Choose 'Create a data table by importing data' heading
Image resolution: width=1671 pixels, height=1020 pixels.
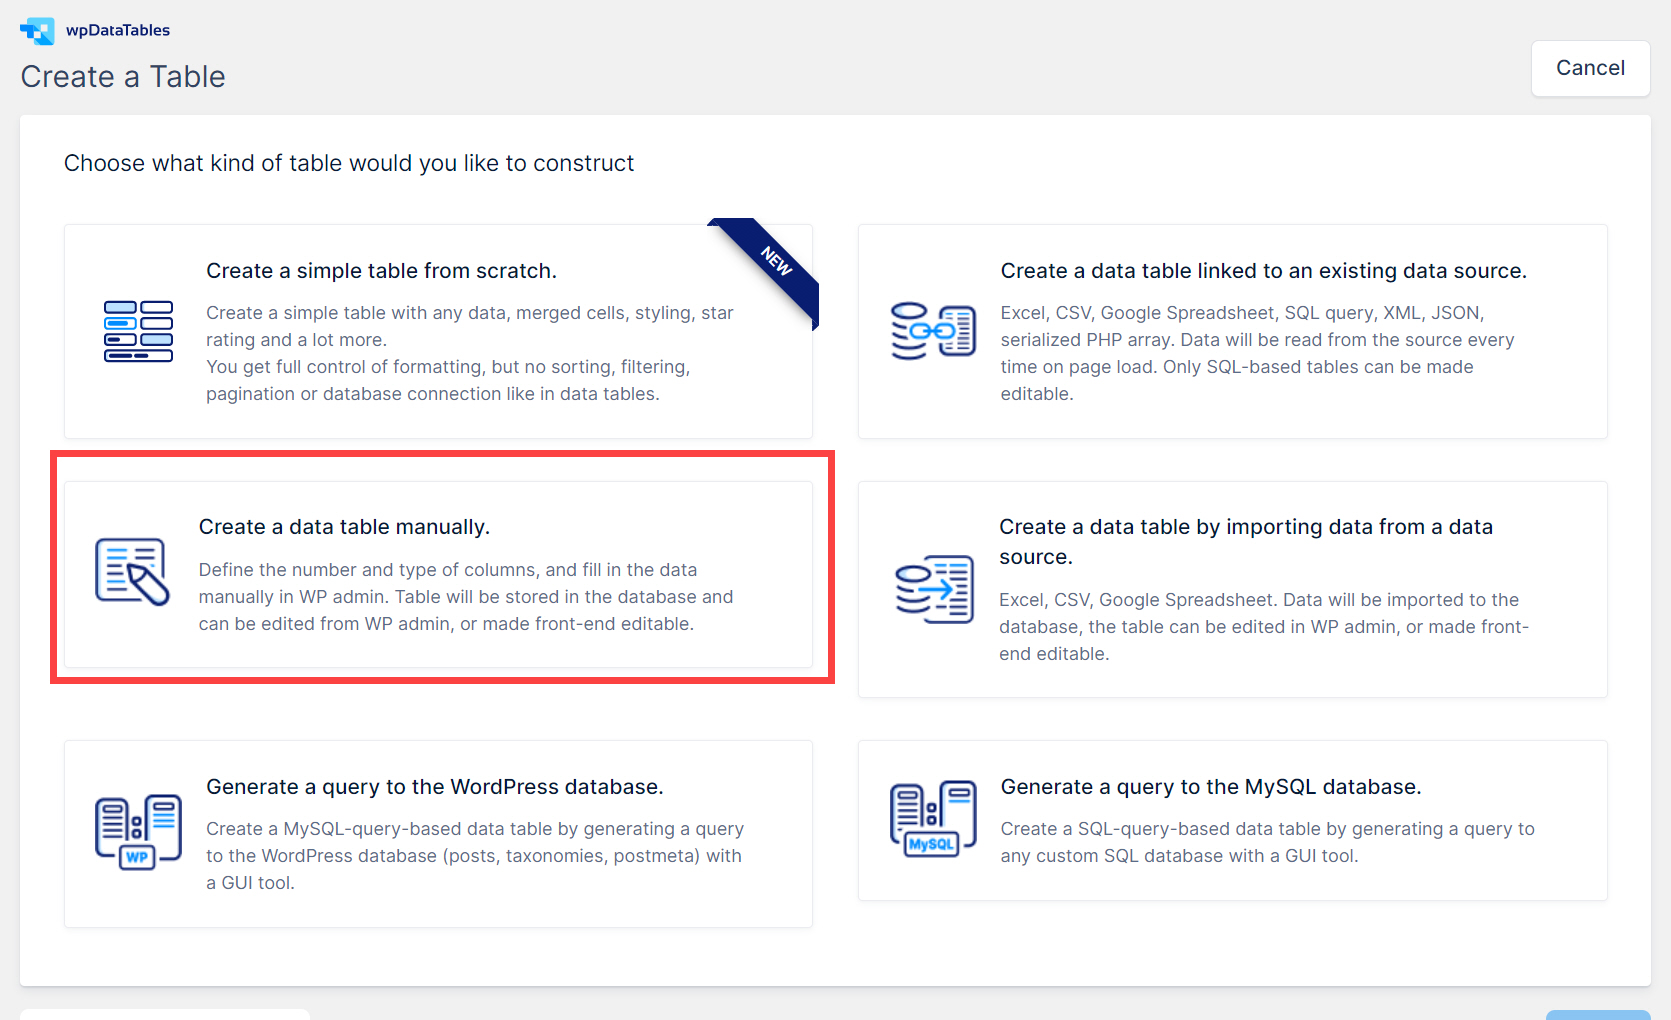[1246, 541]
